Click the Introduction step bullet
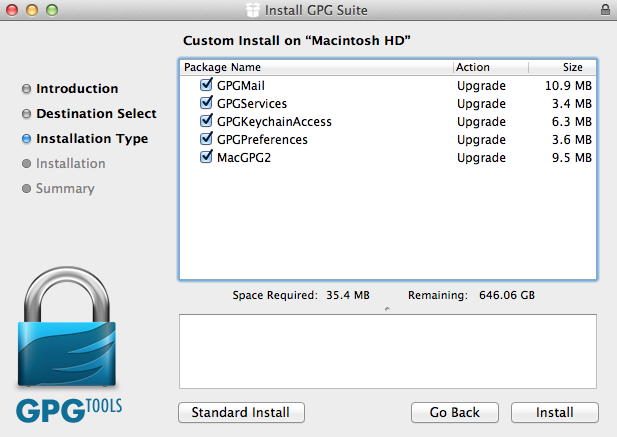This screenshot has height=437, width=617. click(x=26, y=89)
